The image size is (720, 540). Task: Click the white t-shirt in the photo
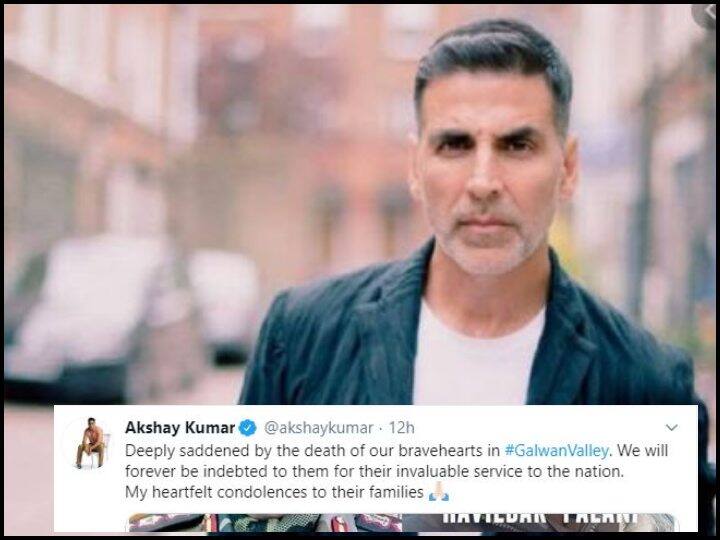(x=478, y=358)
